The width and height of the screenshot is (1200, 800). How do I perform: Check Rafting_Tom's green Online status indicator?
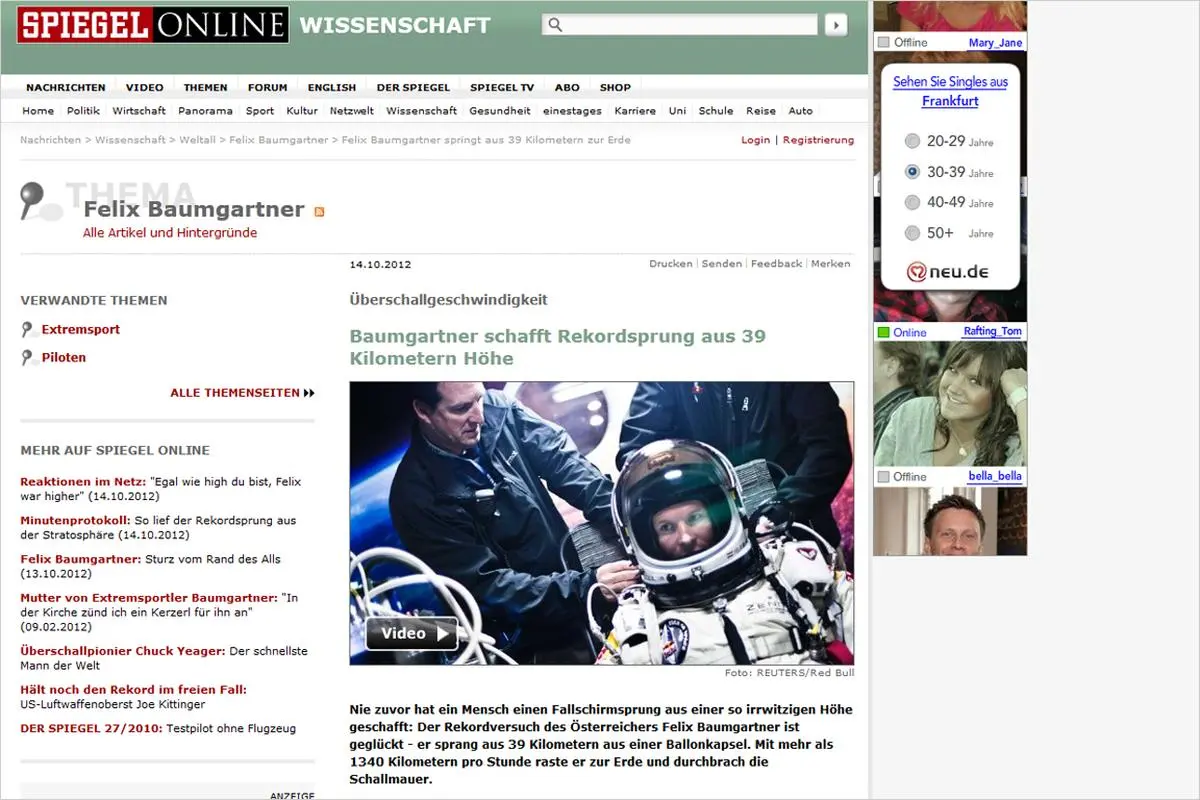pyautogui.click(x=882, y=332)
